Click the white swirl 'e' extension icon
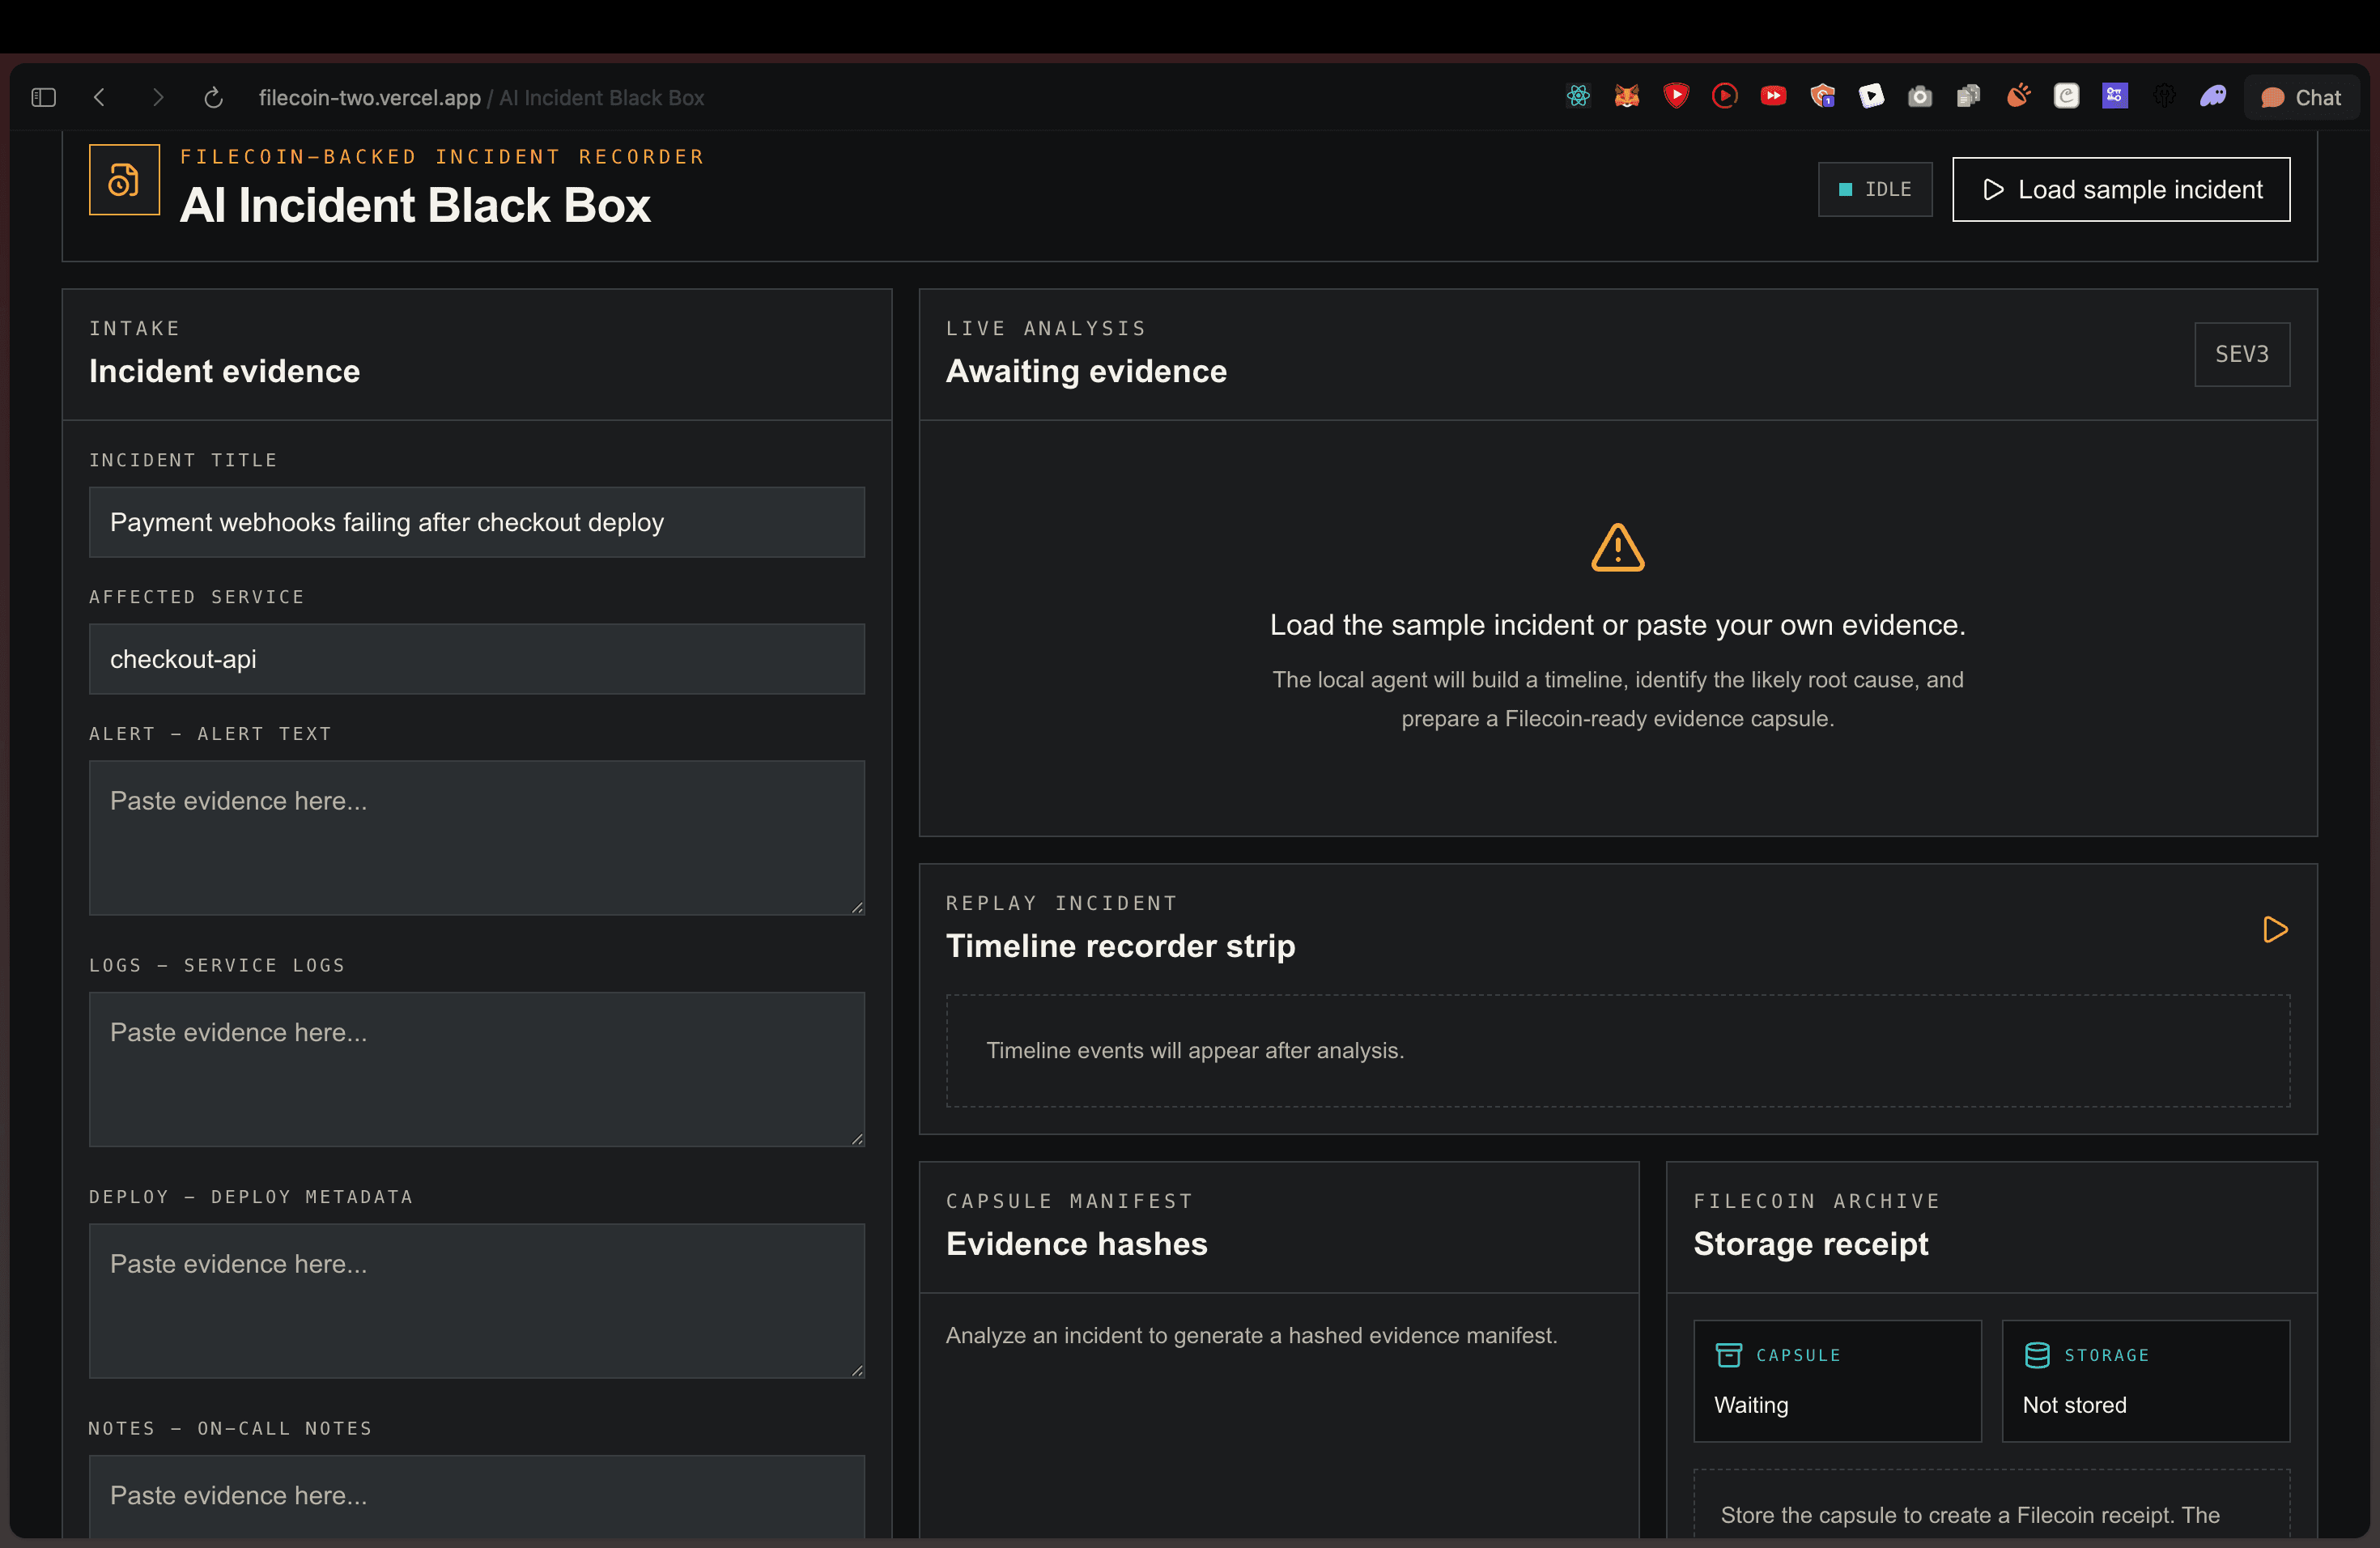The width and height of the screenshot is (2380, 1548). click(2067, 96)
